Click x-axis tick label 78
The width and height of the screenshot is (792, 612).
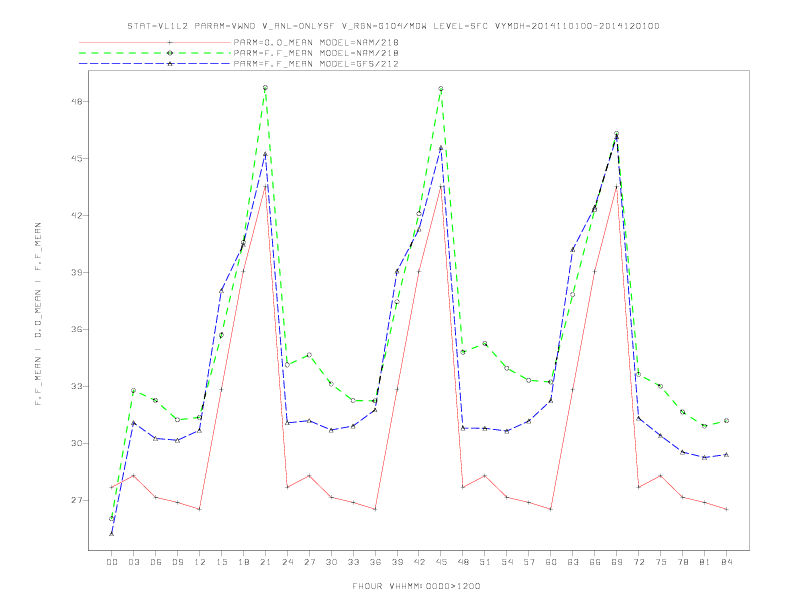point(682,562)
